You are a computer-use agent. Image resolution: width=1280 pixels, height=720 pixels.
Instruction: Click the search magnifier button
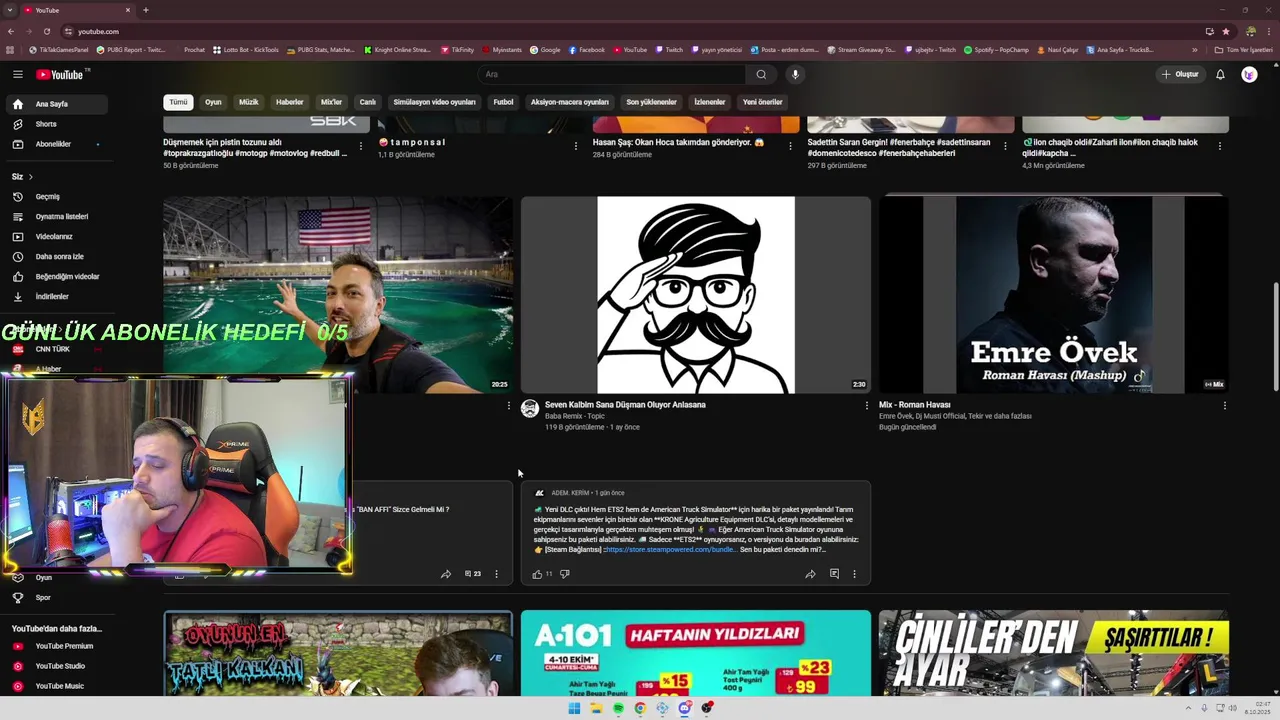click(761, 74)
